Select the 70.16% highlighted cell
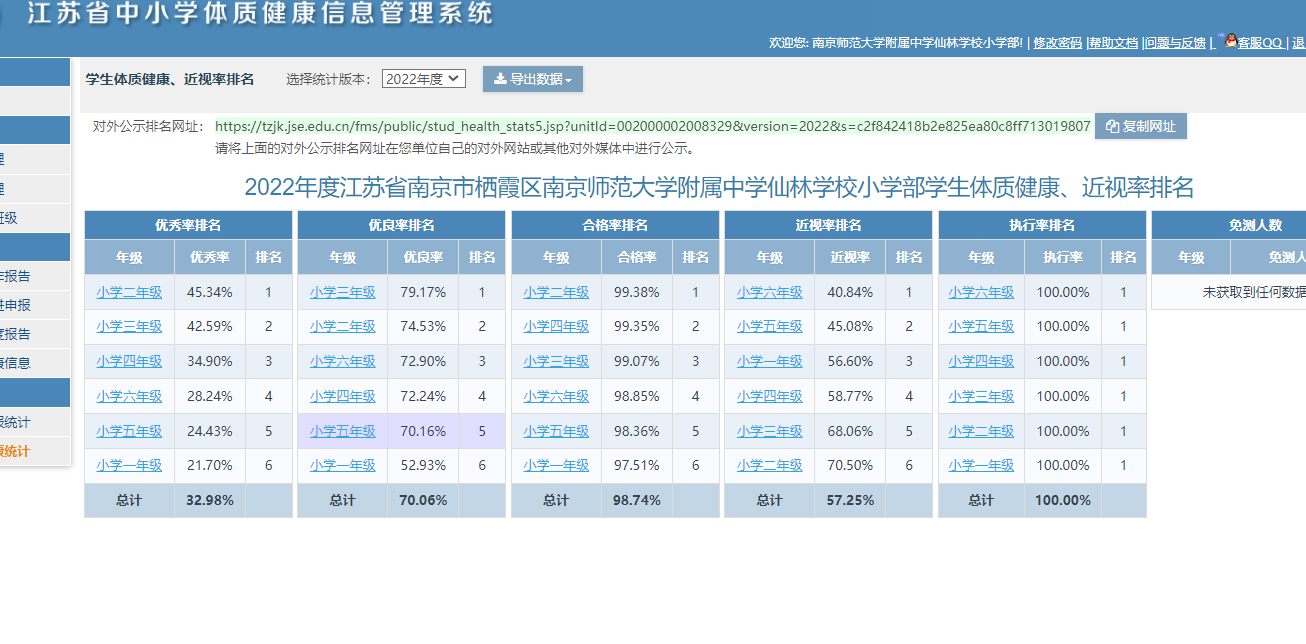 [x=423, y=431]
